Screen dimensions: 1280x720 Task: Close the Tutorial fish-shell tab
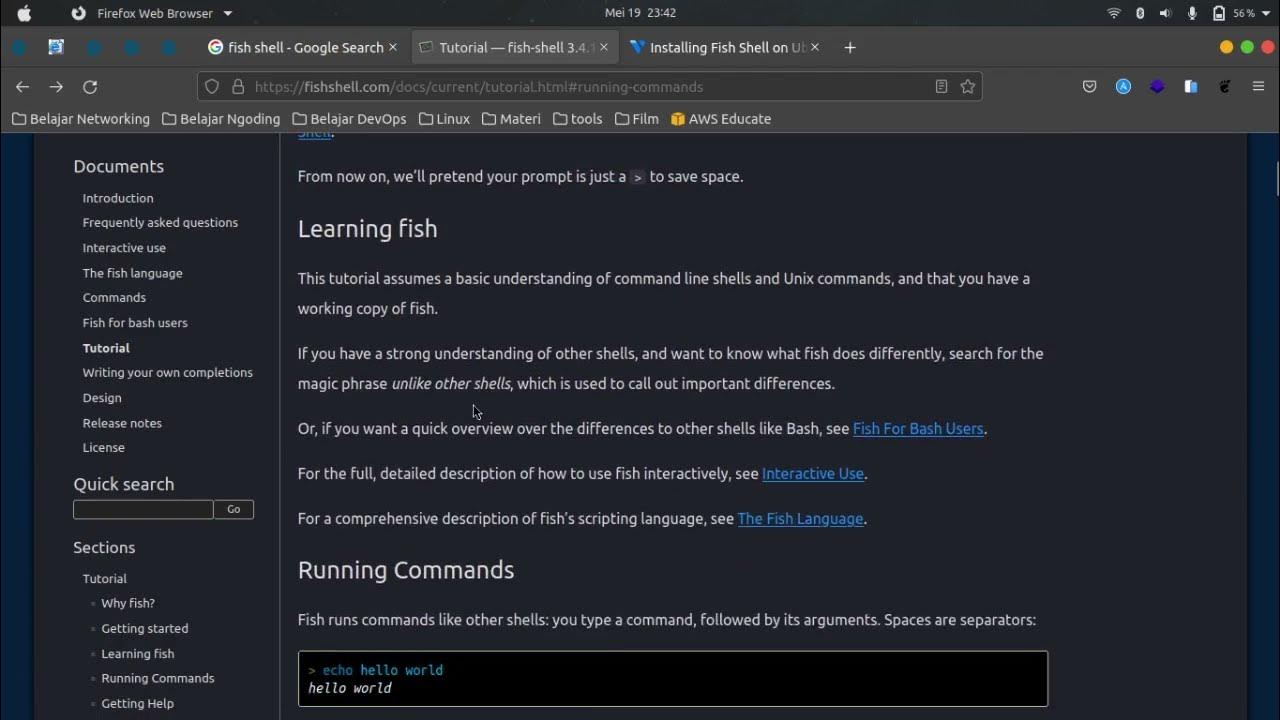tap(604, 47)
